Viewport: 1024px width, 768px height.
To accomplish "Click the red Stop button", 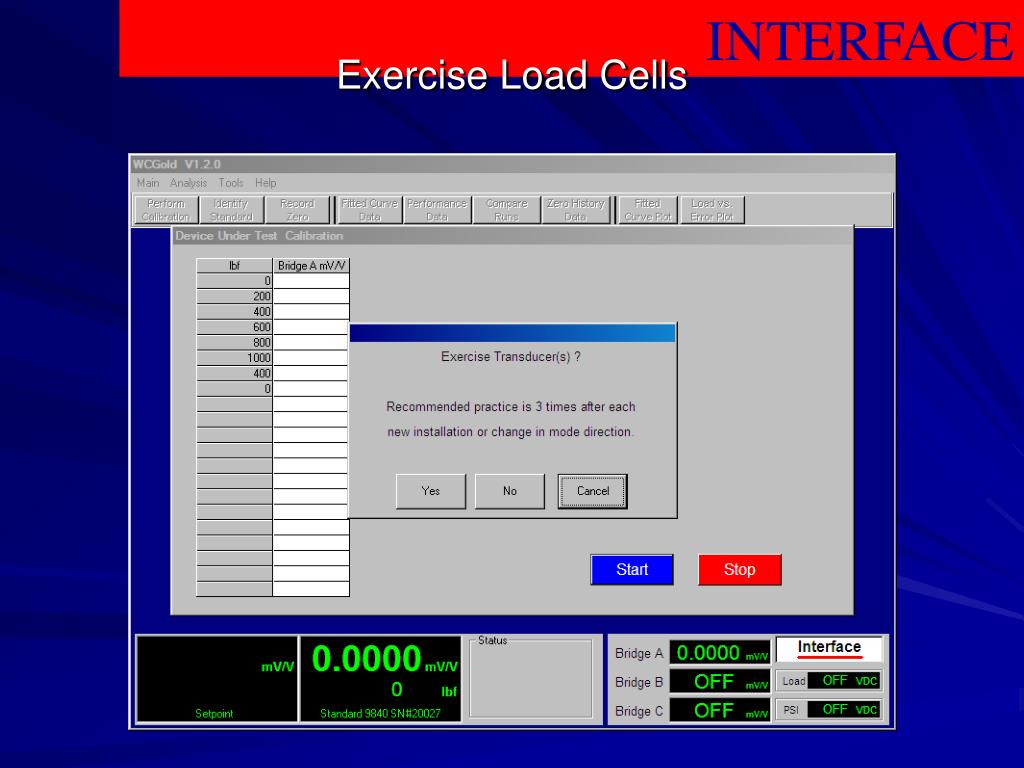I will (x=739, y=569).
